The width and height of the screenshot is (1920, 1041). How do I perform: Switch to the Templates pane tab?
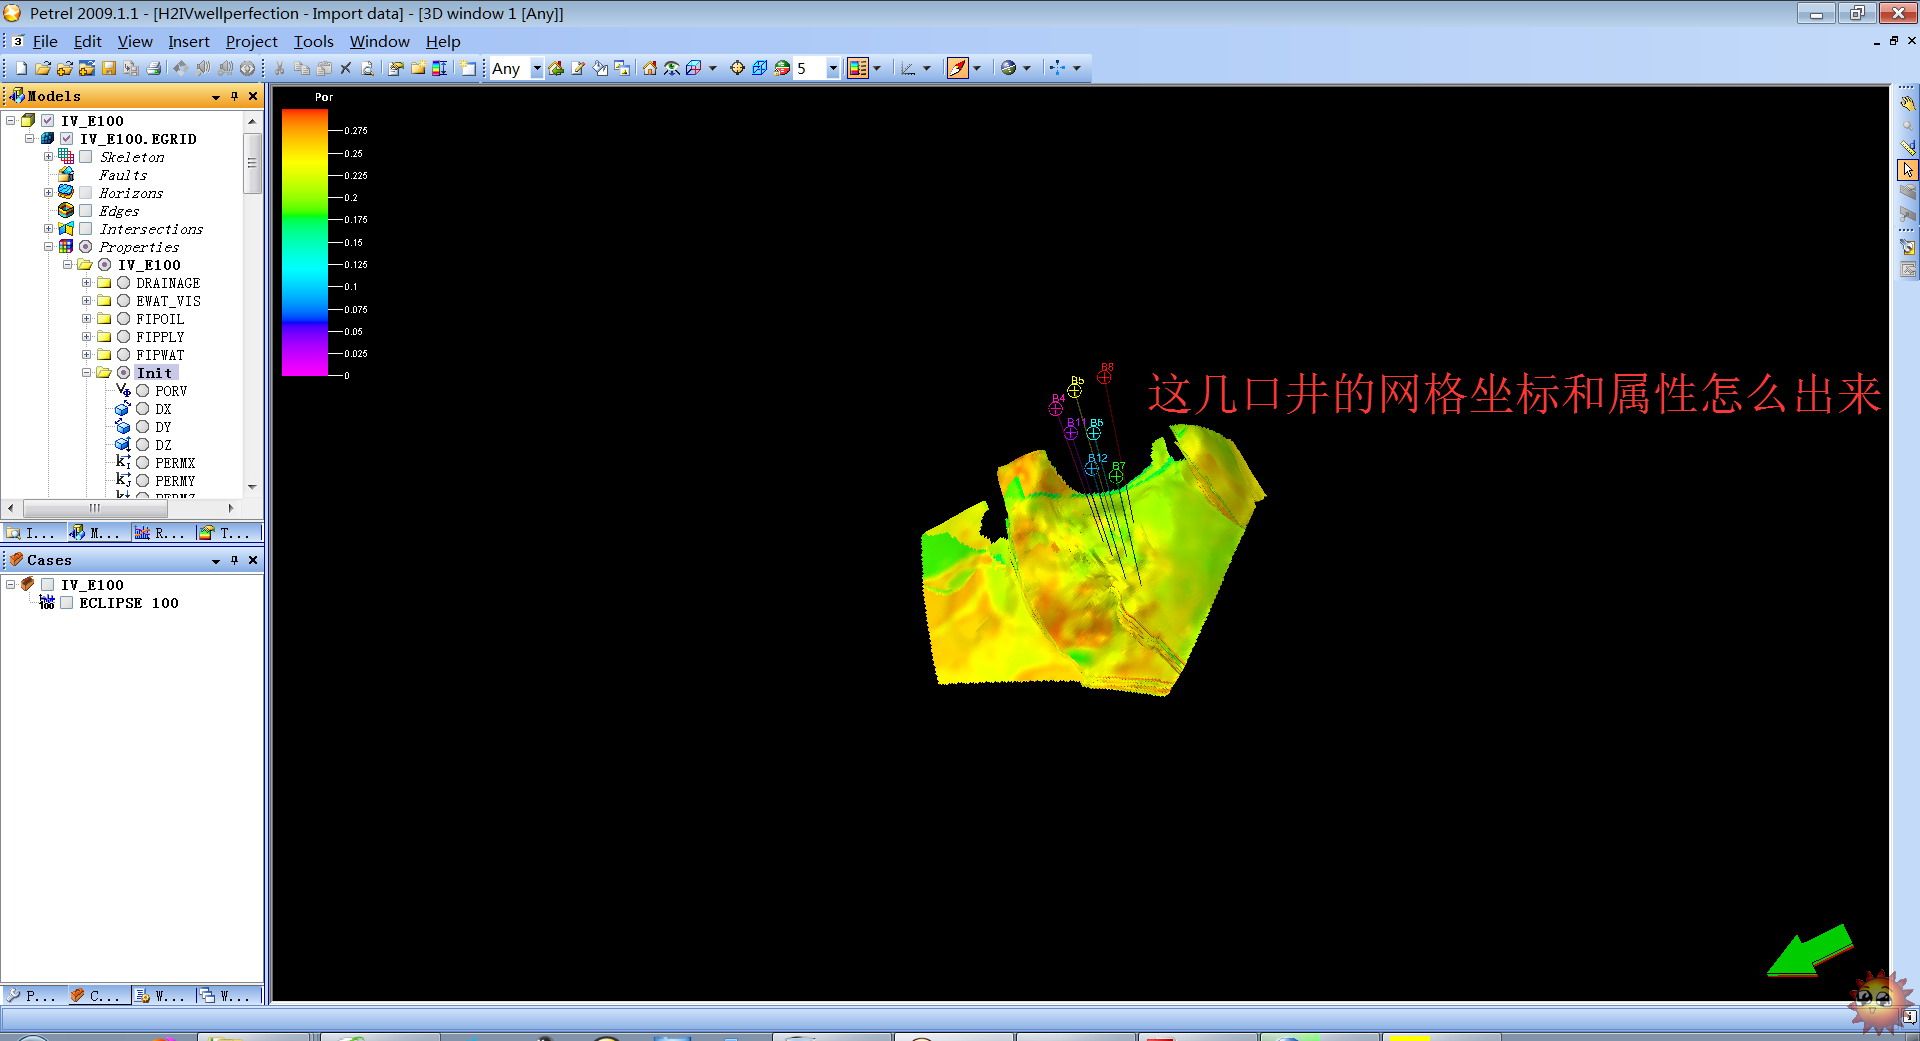pyautogui.click(x=227, y=533)
